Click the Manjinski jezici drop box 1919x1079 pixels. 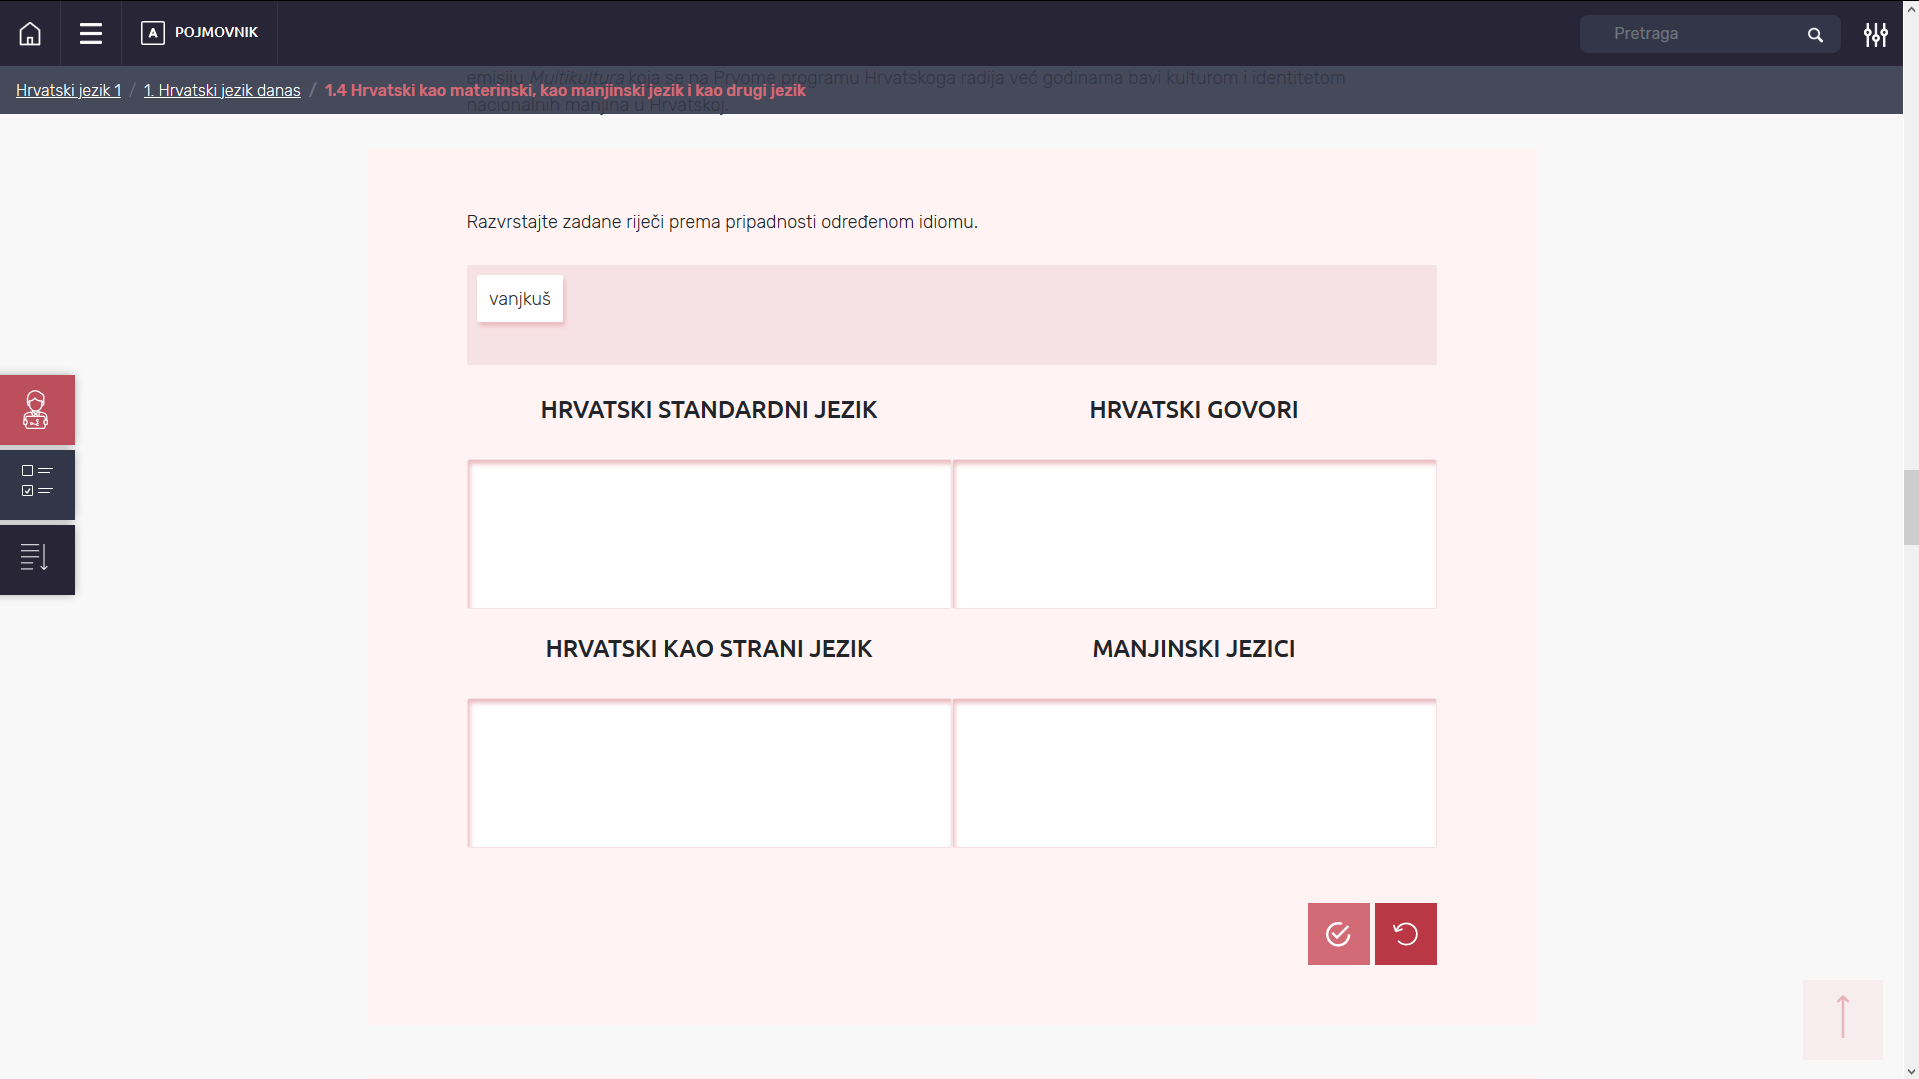tap(1194, 773)
